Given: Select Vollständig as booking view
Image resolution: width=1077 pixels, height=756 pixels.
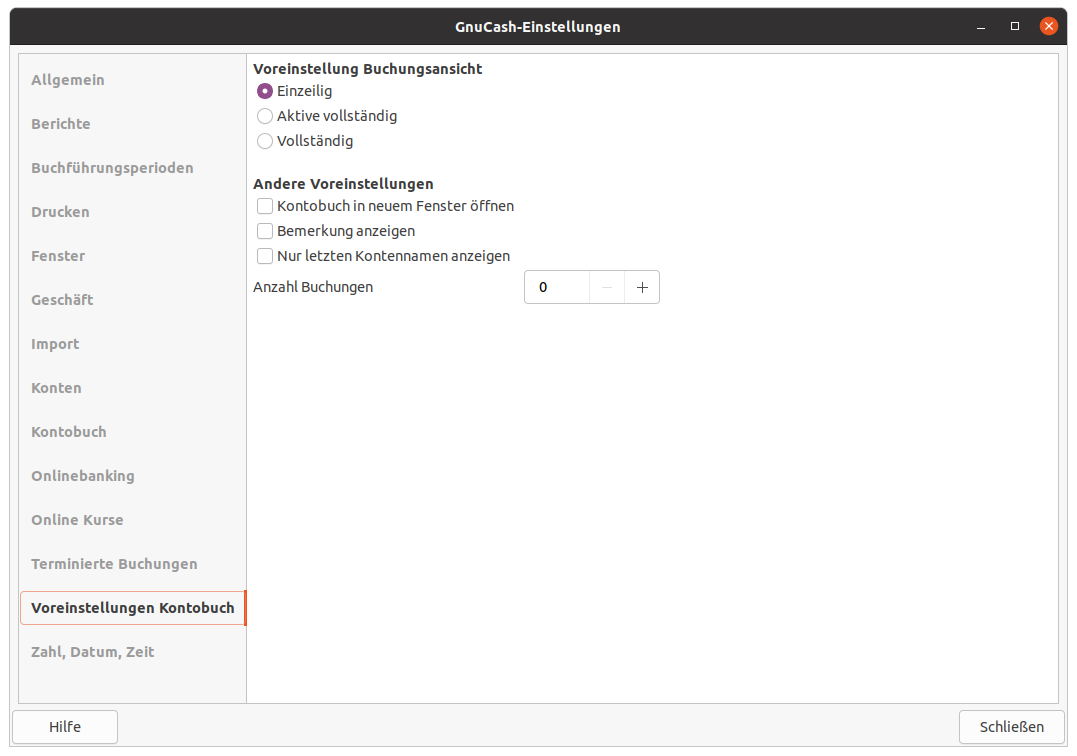Looking at the screenshot, I should pos(265,141).
